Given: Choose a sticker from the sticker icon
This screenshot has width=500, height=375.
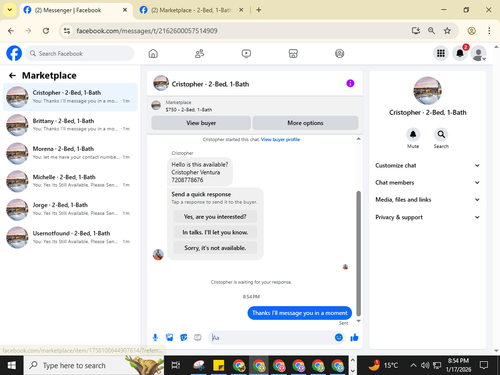Looking at the screenshot, I should 183,338.
